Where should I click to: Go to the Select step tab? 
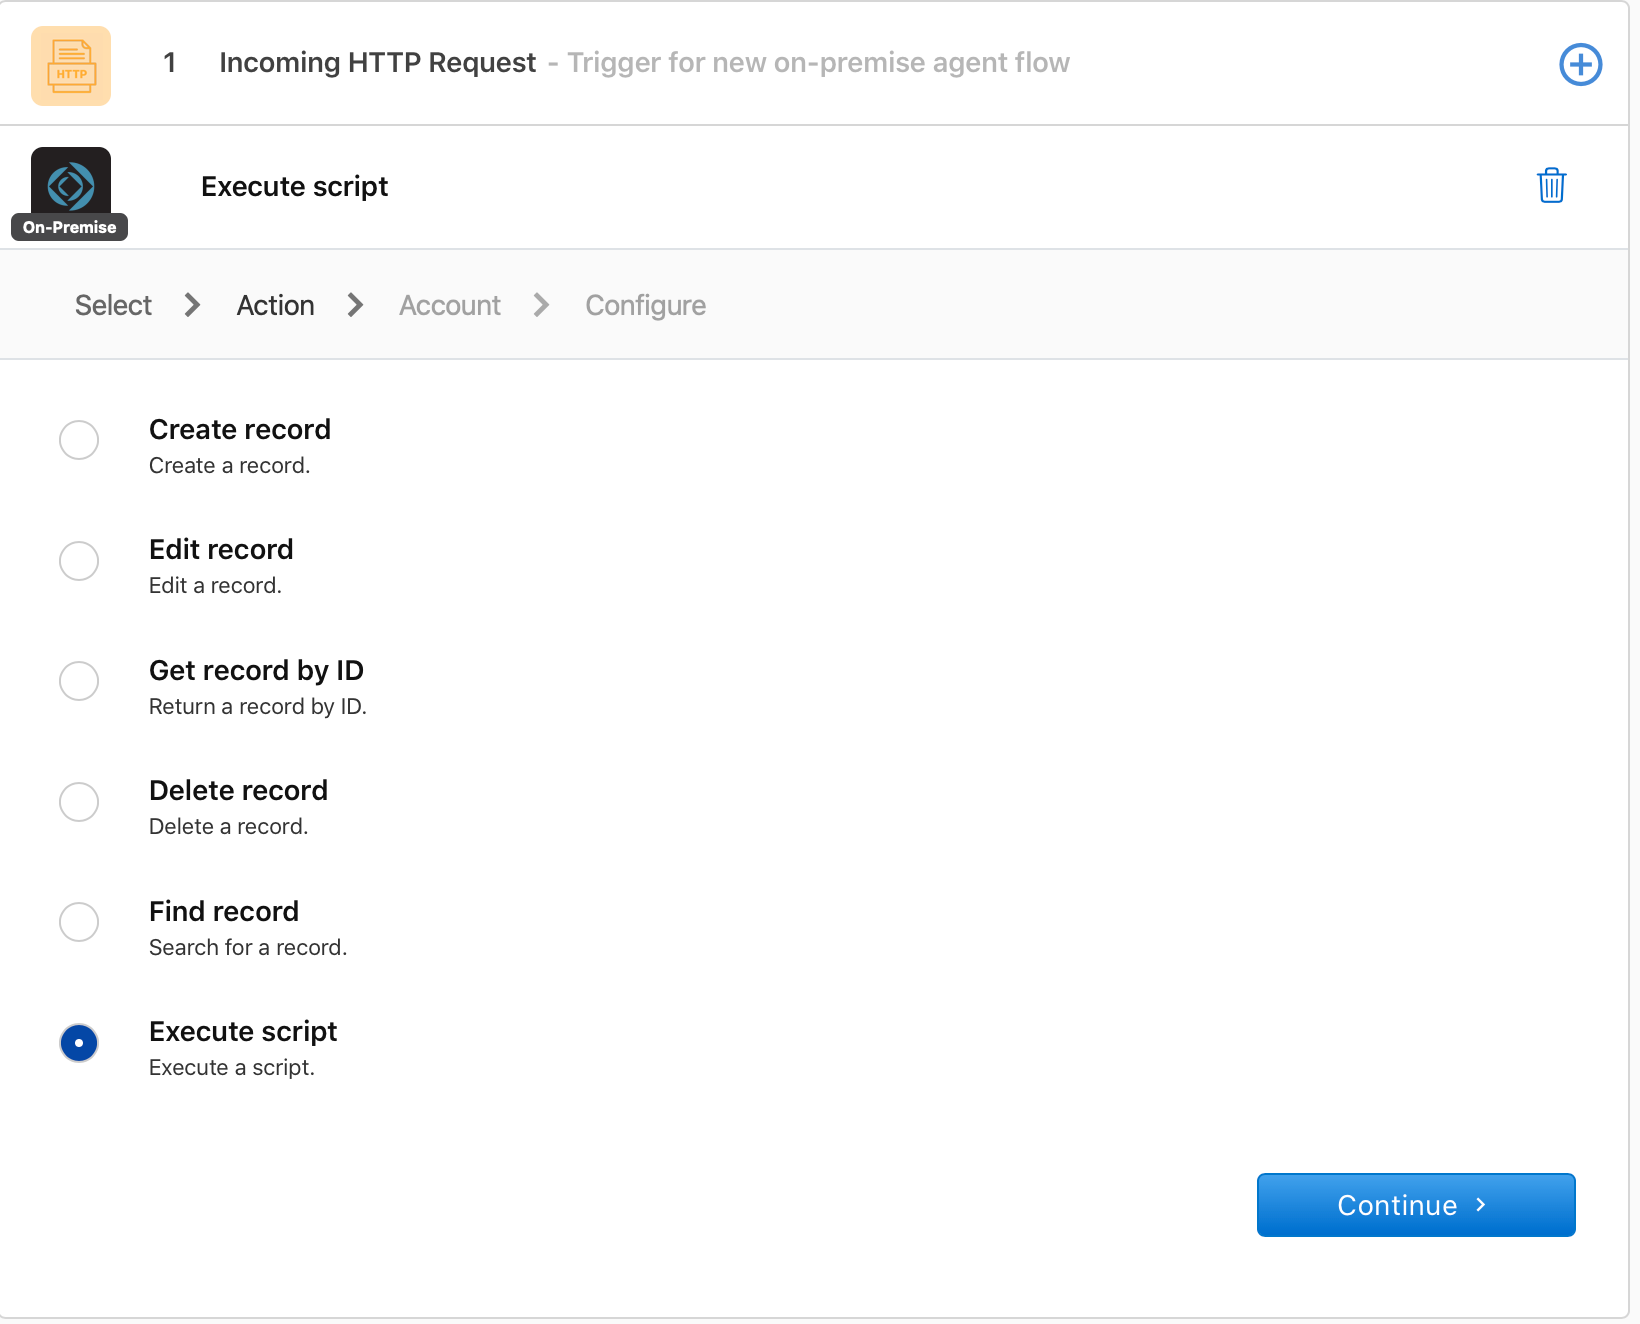tap(113, 305)
